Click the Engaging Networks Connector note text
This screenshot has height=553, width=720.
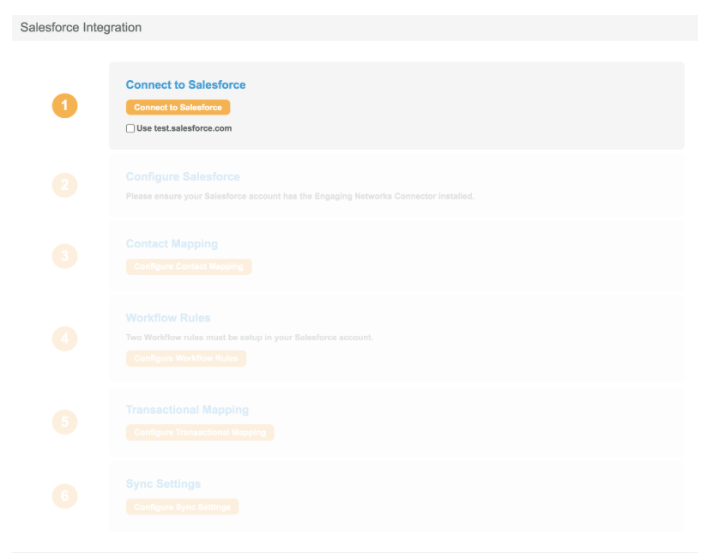click(x=299, y=196)
